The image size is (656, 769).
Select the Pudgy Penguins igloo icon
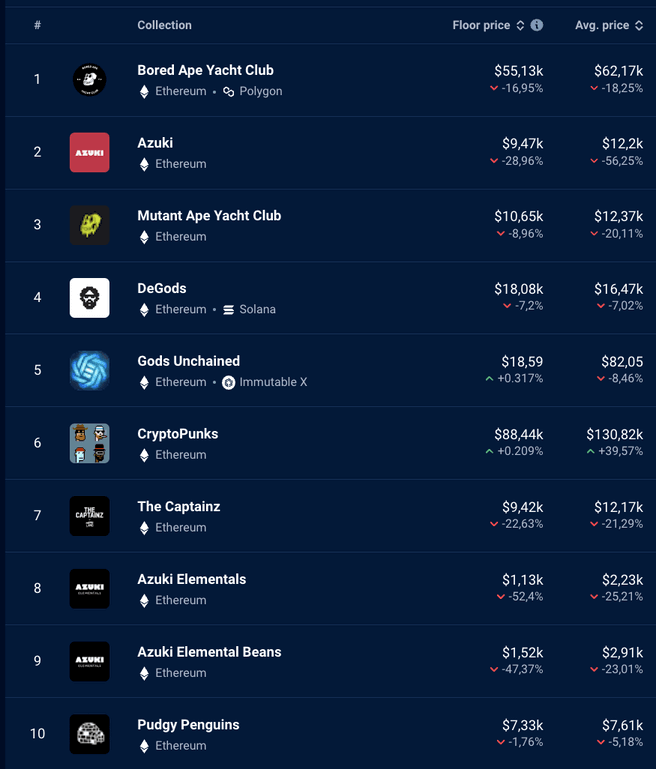tap(89, 734)
